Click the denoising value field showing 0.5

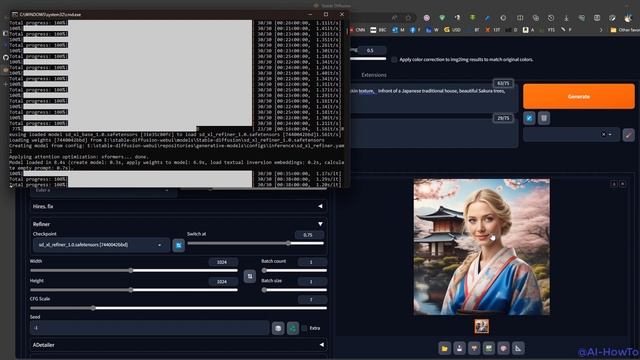point(371,51)
